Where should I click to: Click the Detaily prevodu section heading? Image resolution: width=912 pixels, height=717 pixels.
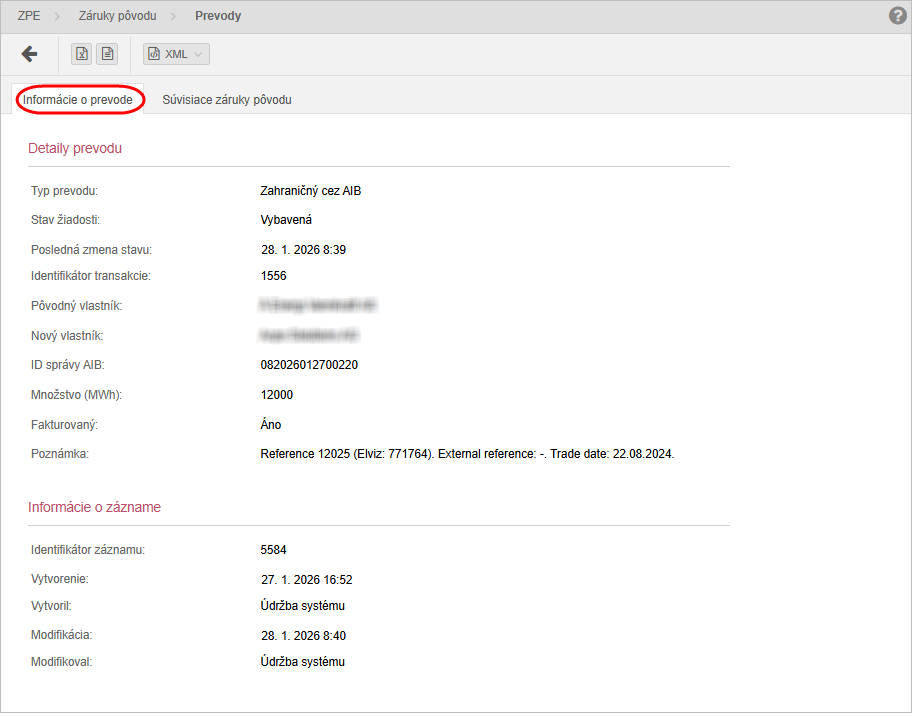tap(75, 148)
